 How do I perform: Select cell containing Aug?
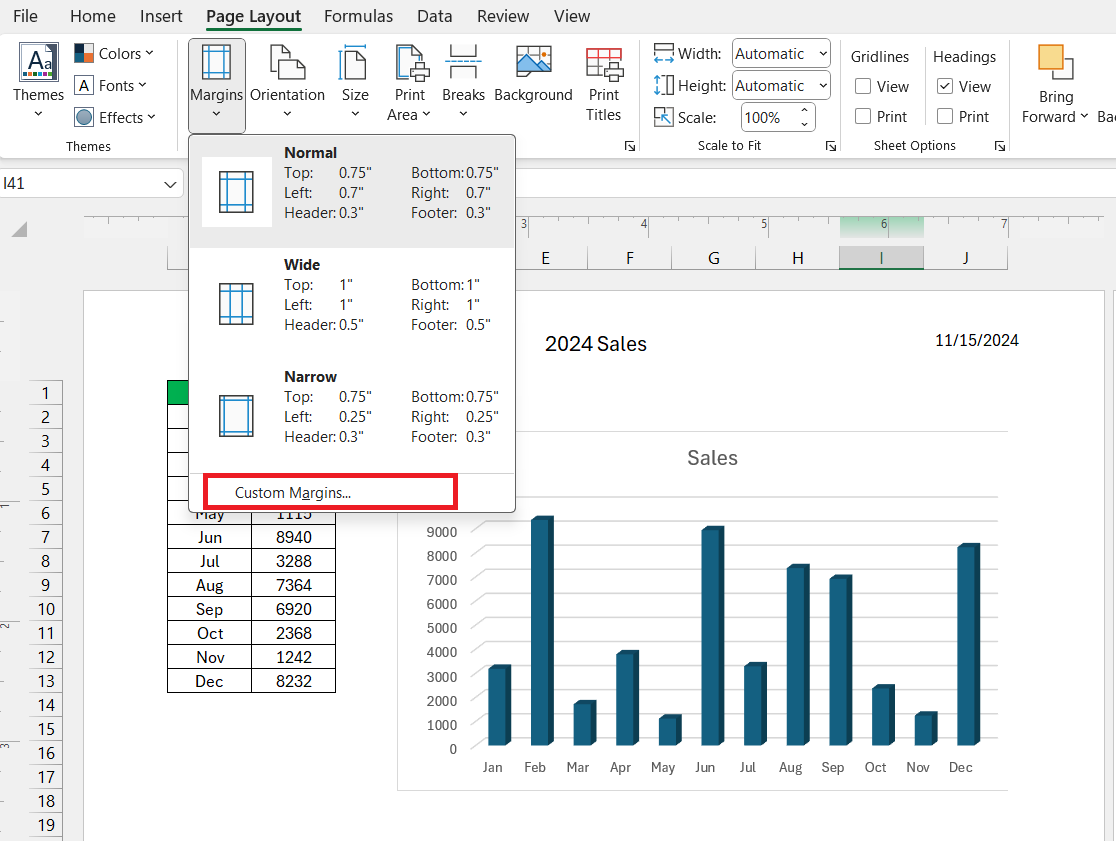click(x=209, y=585)
